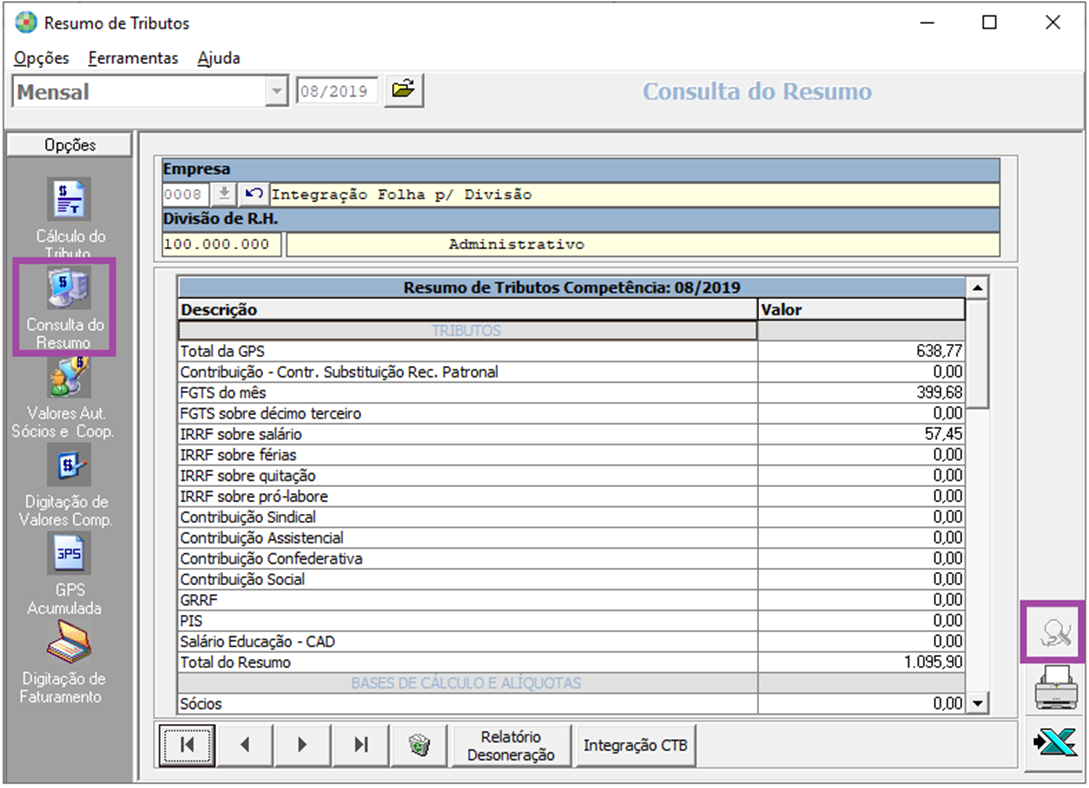The image size is (1089, 788).
Task: Go to previous record
Action: pyautogui.click(x=244, y=745)
